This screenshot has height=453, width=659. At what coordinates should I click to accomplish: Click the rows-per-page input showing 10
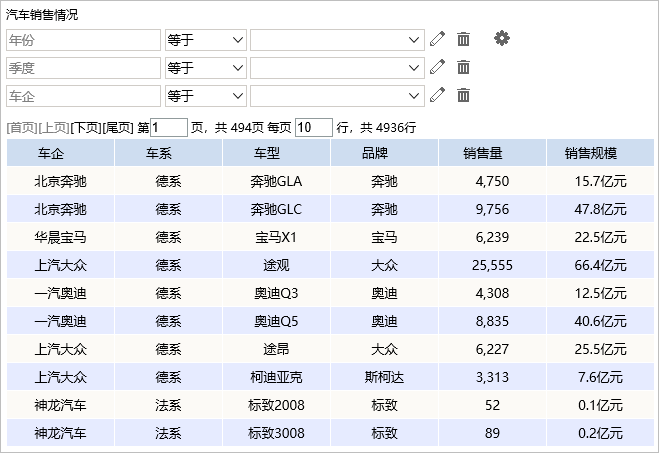click(x=314, y=127)
